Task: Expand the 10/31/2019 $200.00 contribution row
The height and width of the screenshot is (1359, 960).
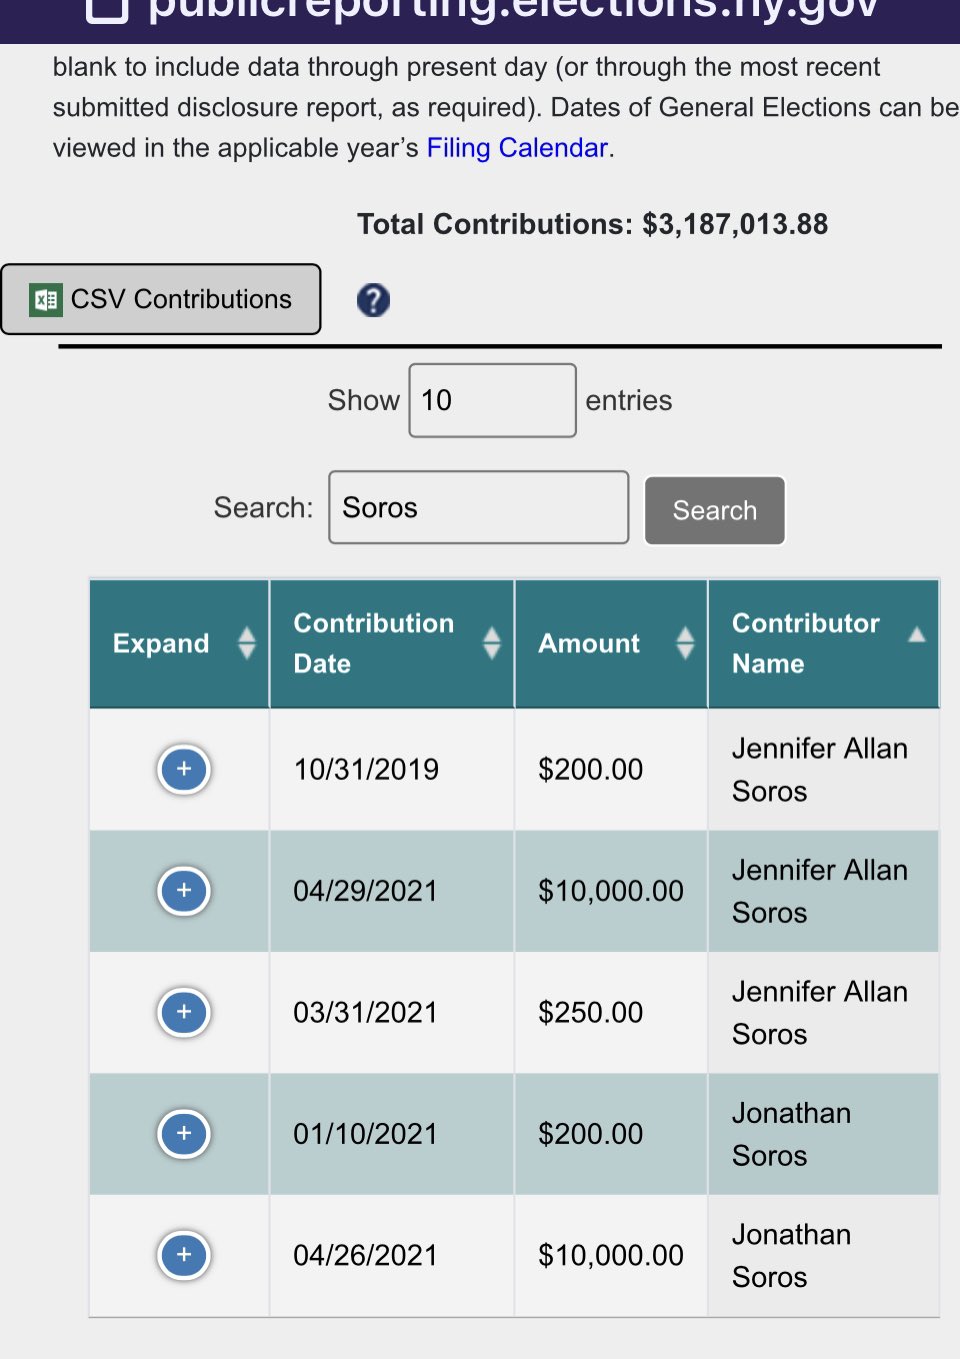Action: point(184,769)
